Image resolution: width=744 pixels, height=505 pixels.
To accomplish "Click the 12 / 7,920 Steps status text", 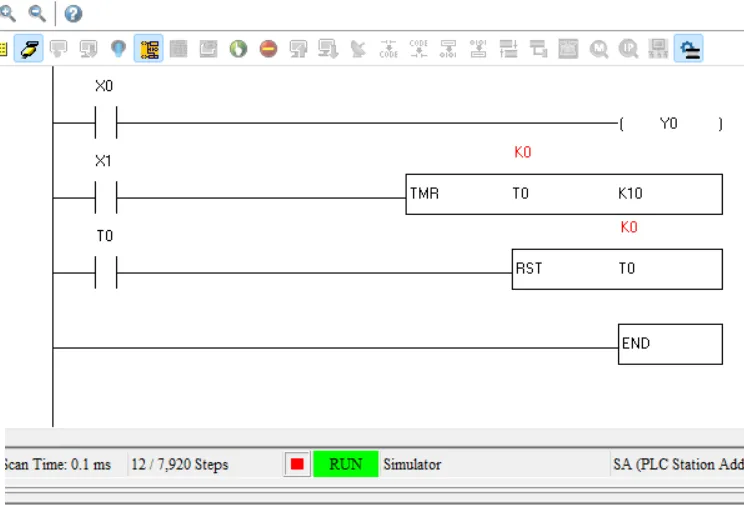I will pyautogui.click(x=180, y=464).
